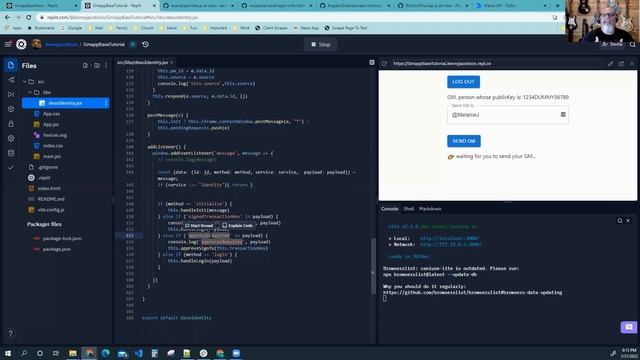Click the Replit logo in header
The image size is (640, 360).
coord(21,44)
